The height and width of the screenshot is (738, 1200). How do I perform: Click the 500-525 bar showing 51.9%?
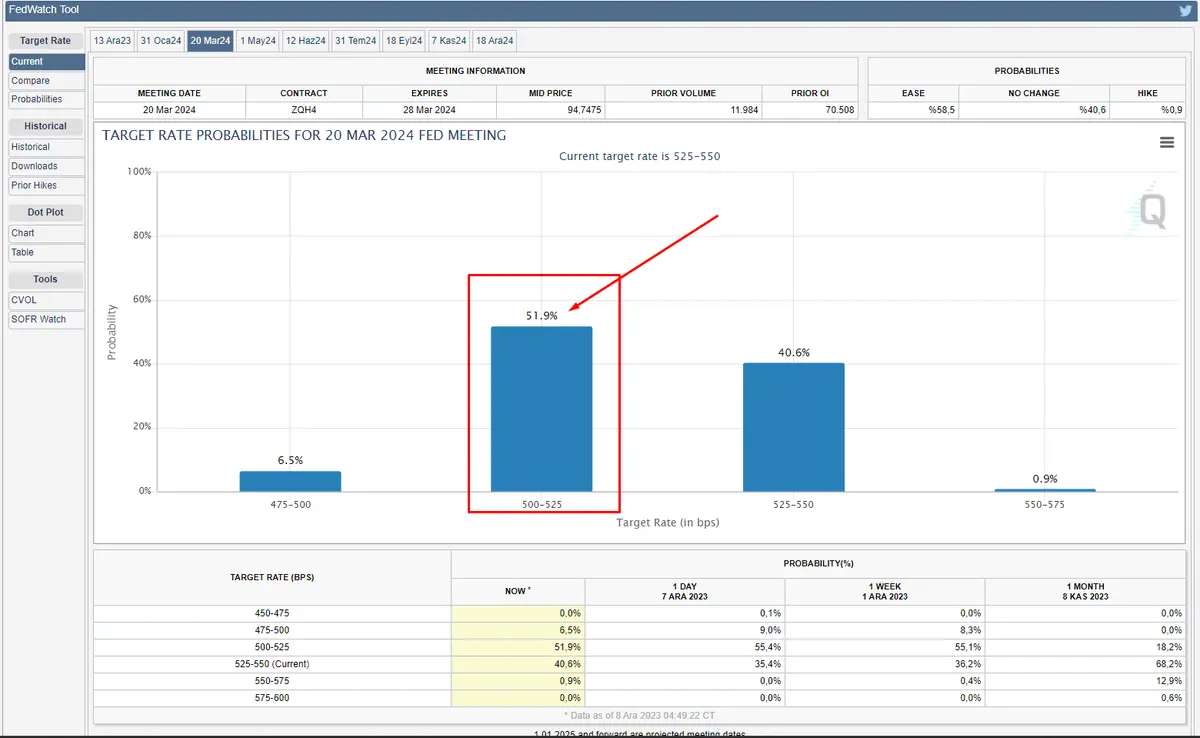[x=541, y=409]
